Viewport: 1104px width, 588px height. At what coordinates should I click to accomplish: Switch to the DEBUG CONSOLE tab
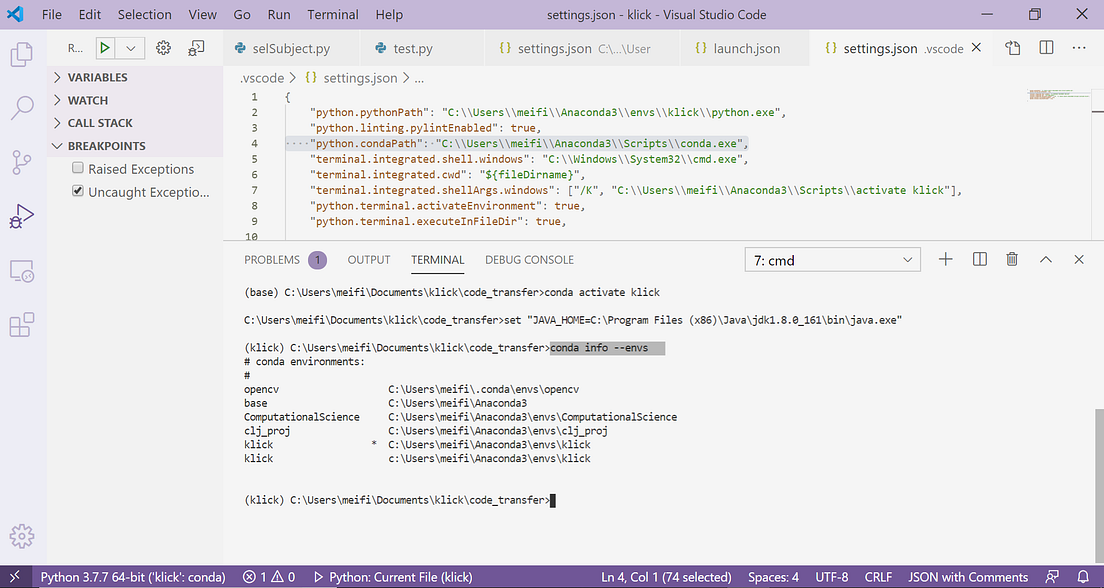(x=529, y=259)
